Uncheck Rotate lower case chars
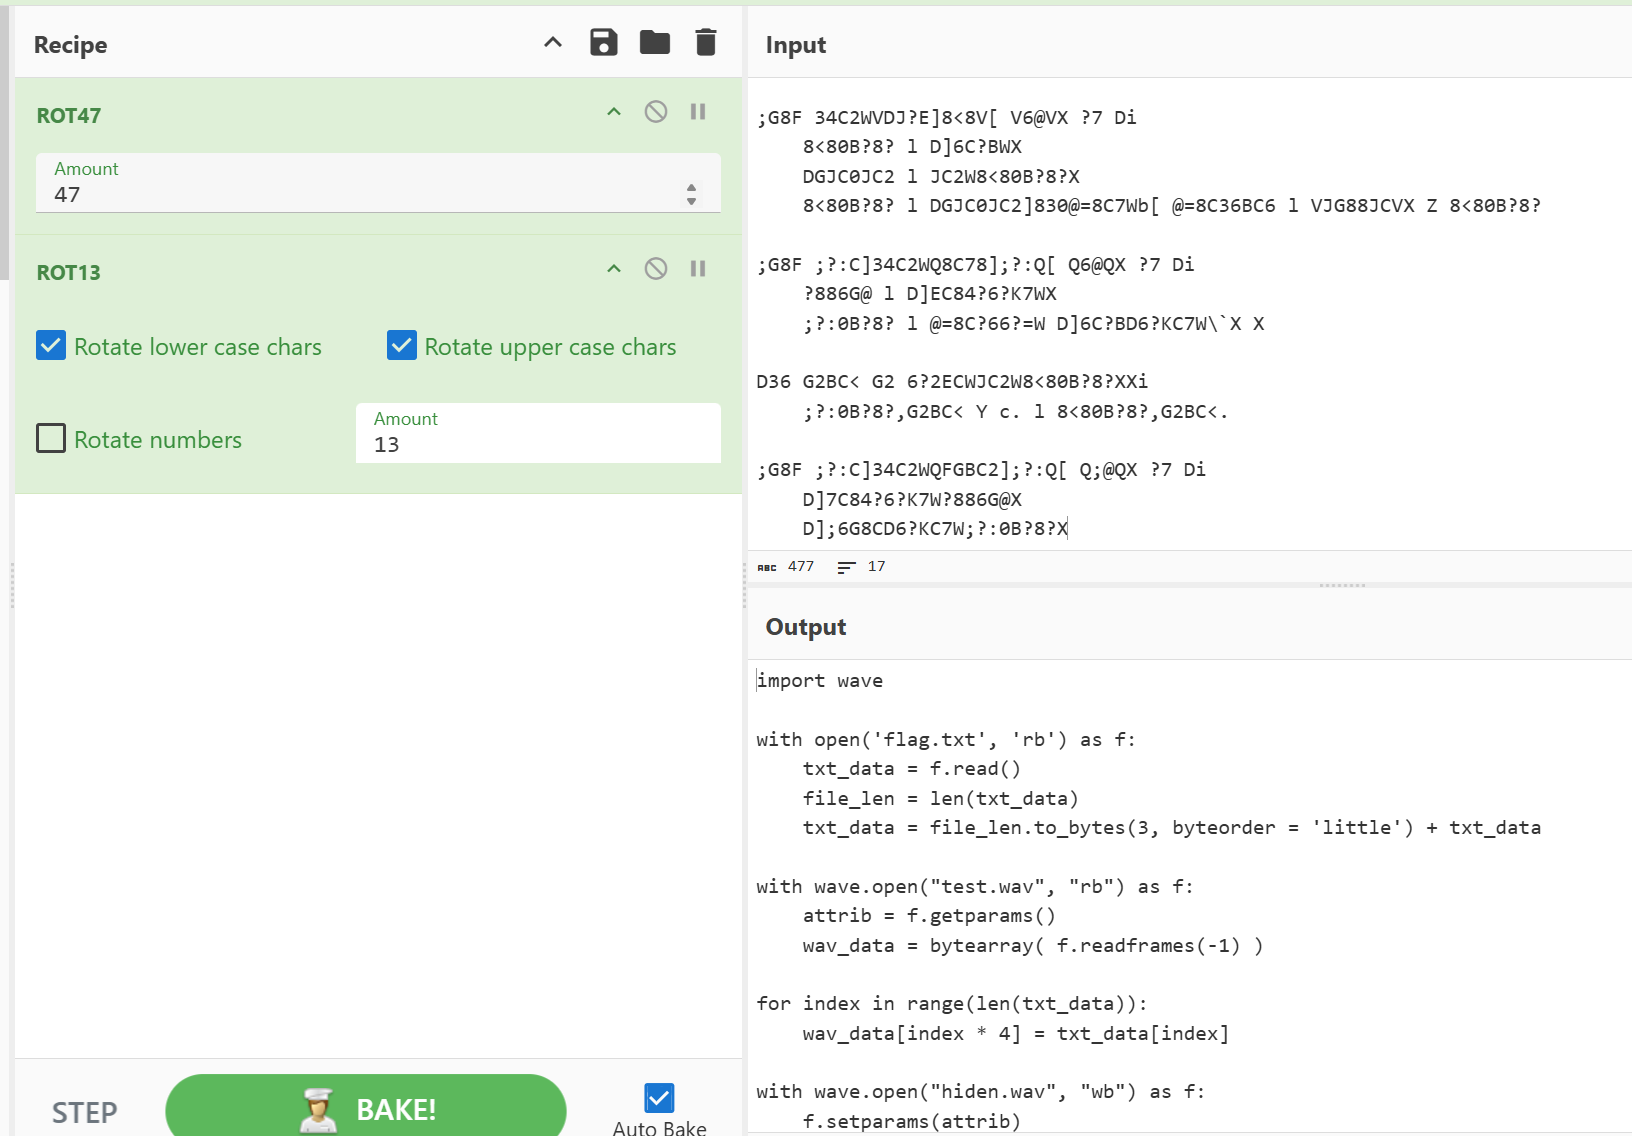 [51, 346]
